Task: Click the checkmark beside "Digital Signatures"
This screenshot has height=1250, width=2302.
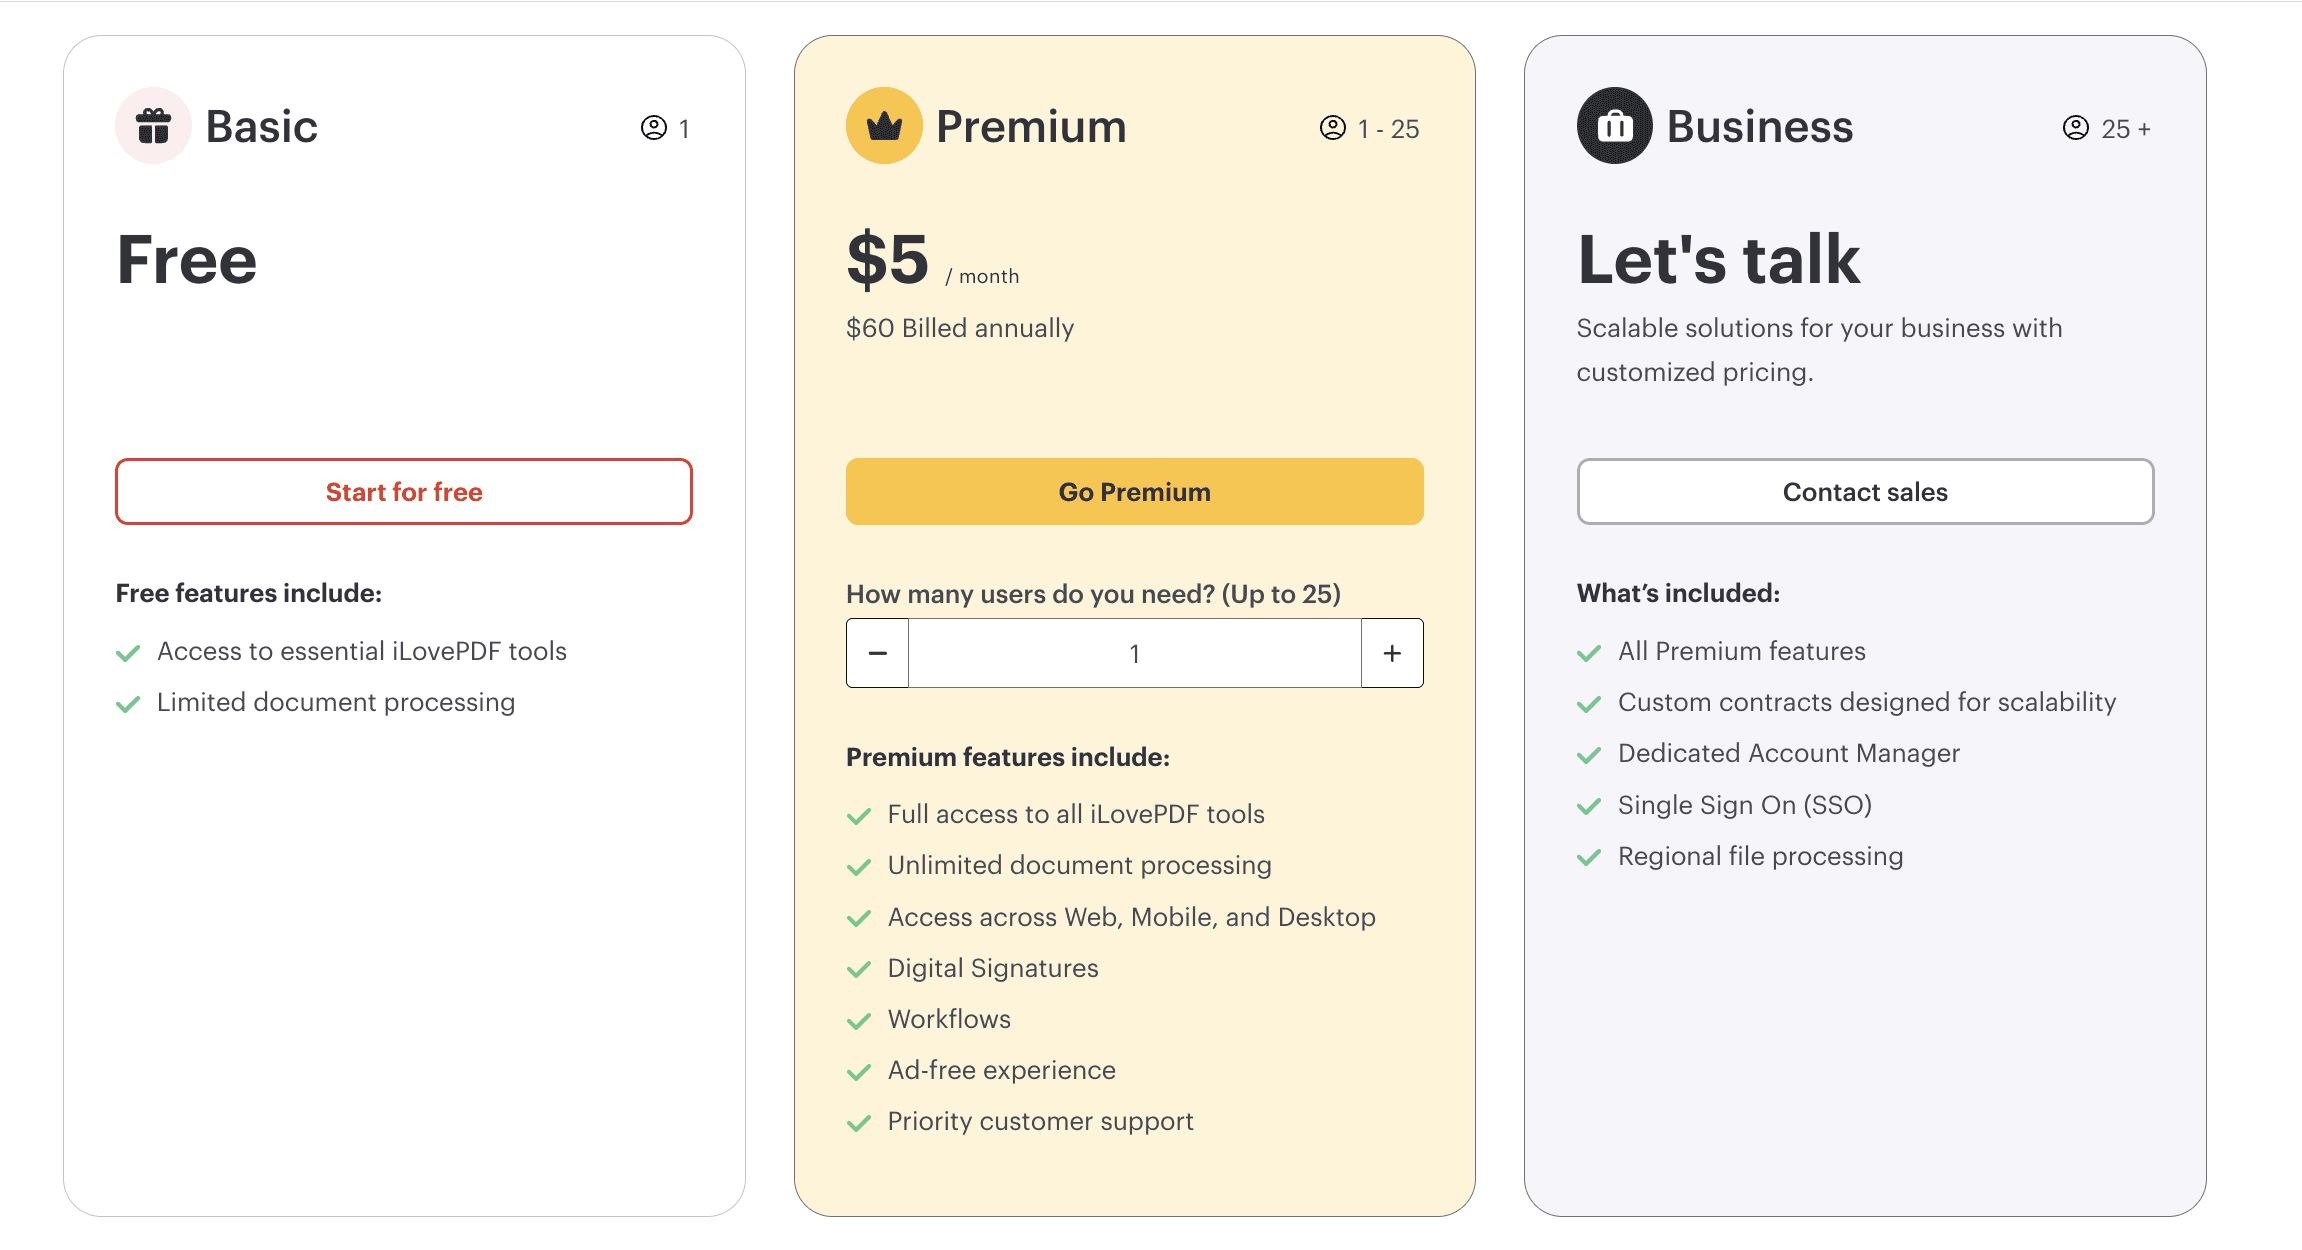Action: [859, 969]
